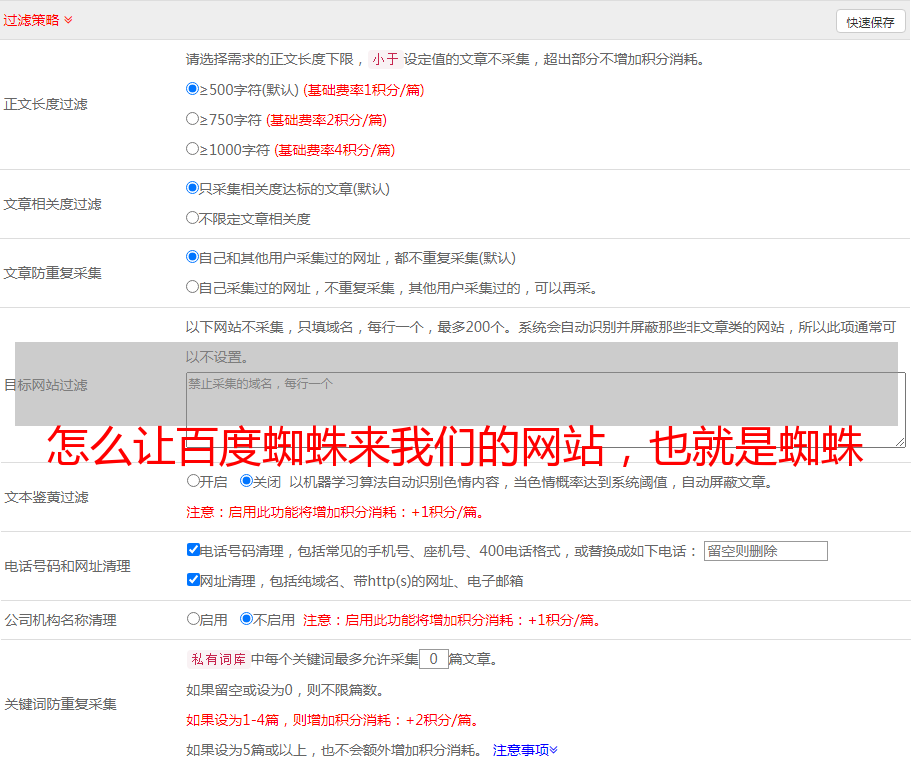Select 不启用 for 公司机构名称清理
This screenshot has width=912, height=768.
point(246,619)
